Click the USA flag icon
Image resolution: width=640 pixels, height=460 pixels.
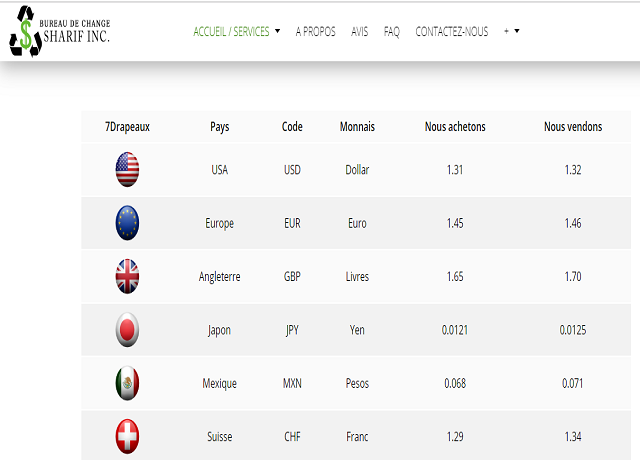[x=127, y=169]
